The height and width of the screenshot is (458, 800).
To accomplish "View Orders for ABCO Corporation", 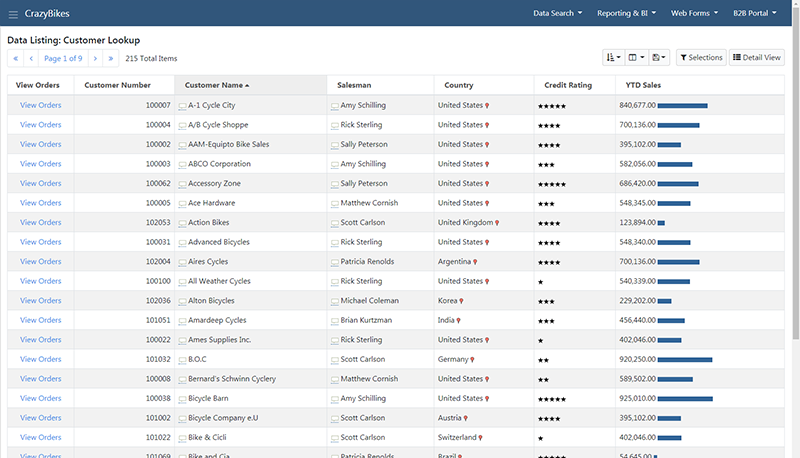I will (40, 164).
